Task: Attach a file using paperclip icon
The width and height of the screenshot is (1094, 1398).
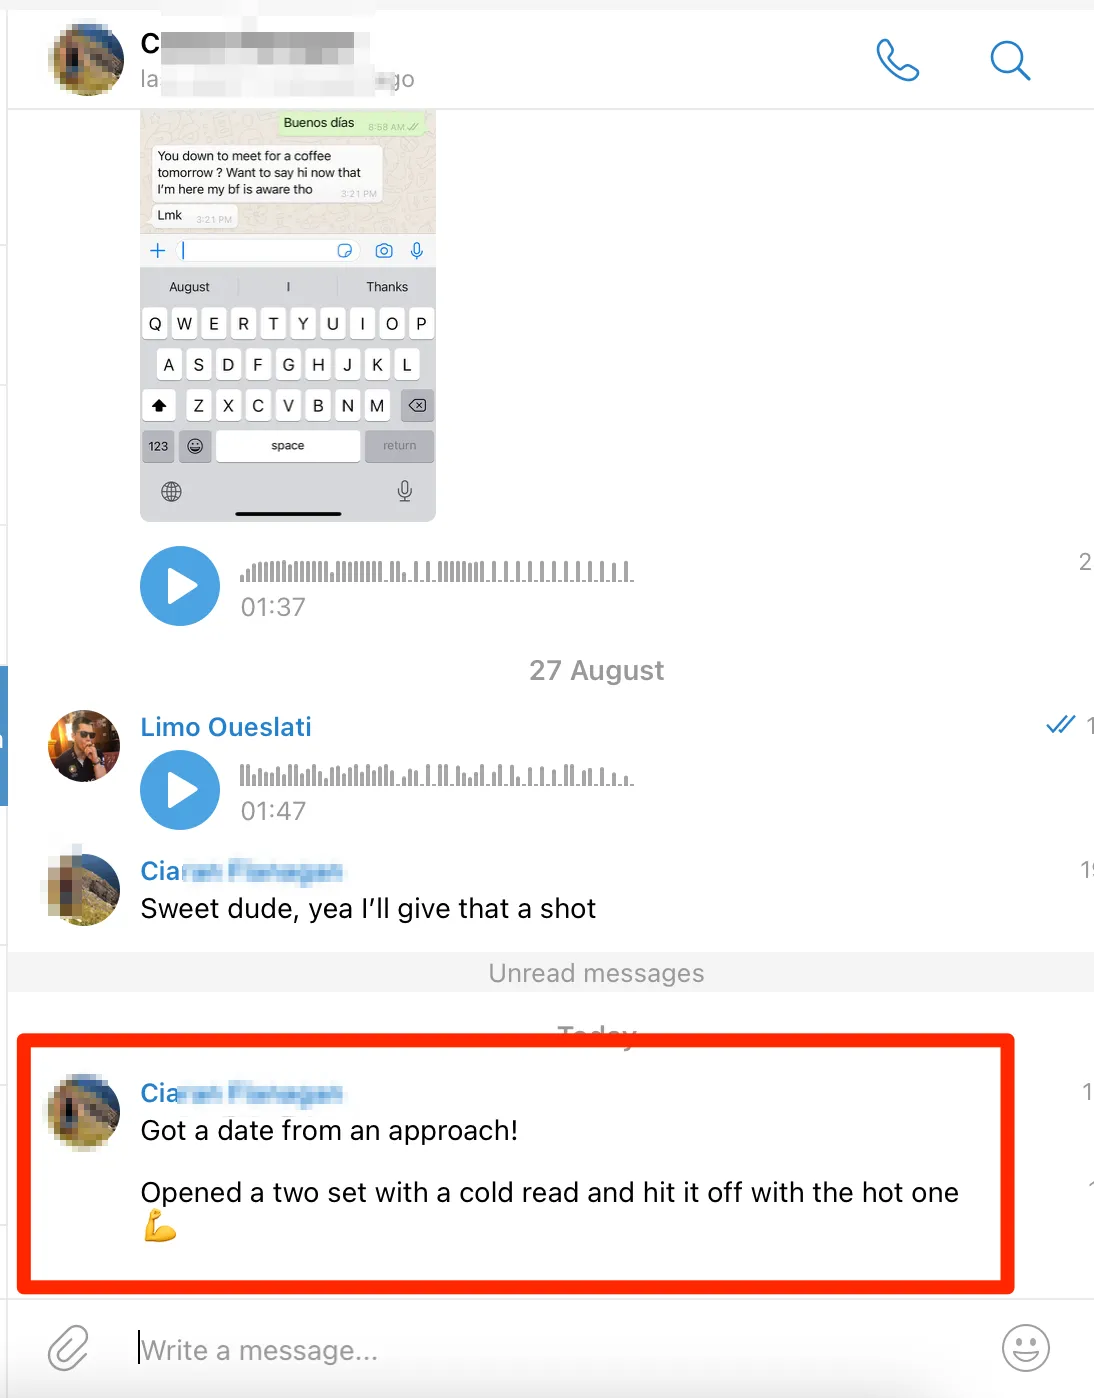Action: [x=69, y=1348]
